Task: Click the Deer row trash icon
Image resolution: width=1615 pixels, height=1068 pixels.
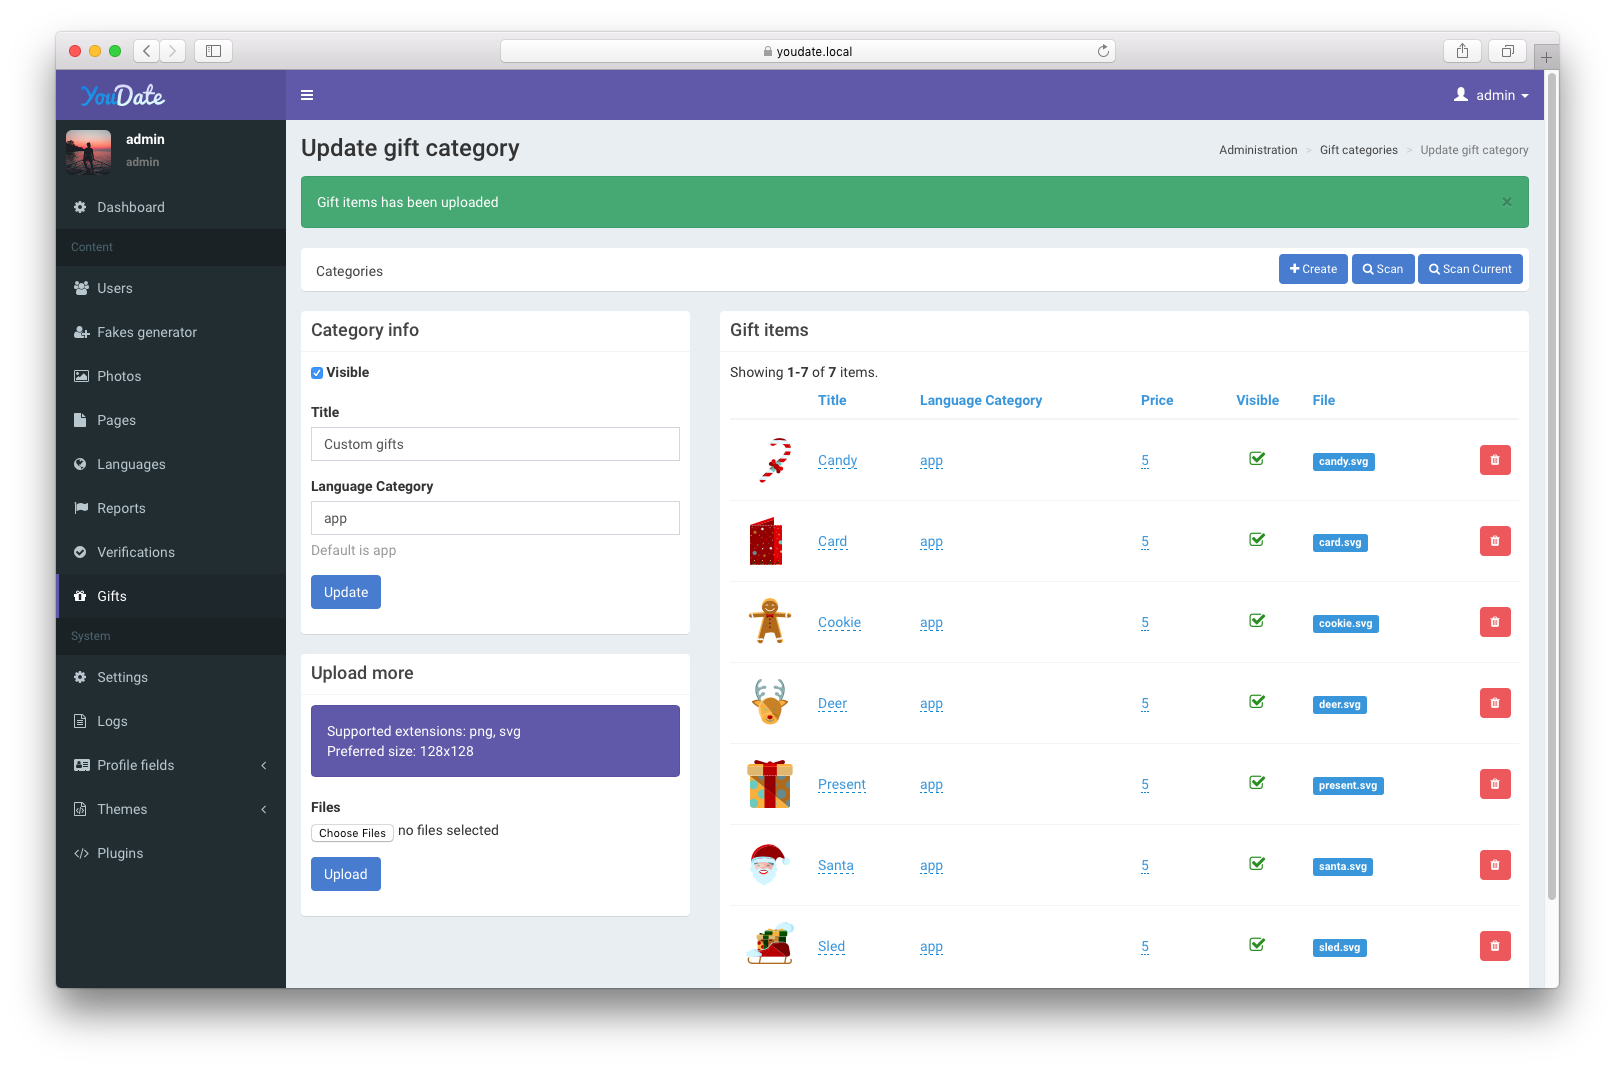Action: [1494, 703]
